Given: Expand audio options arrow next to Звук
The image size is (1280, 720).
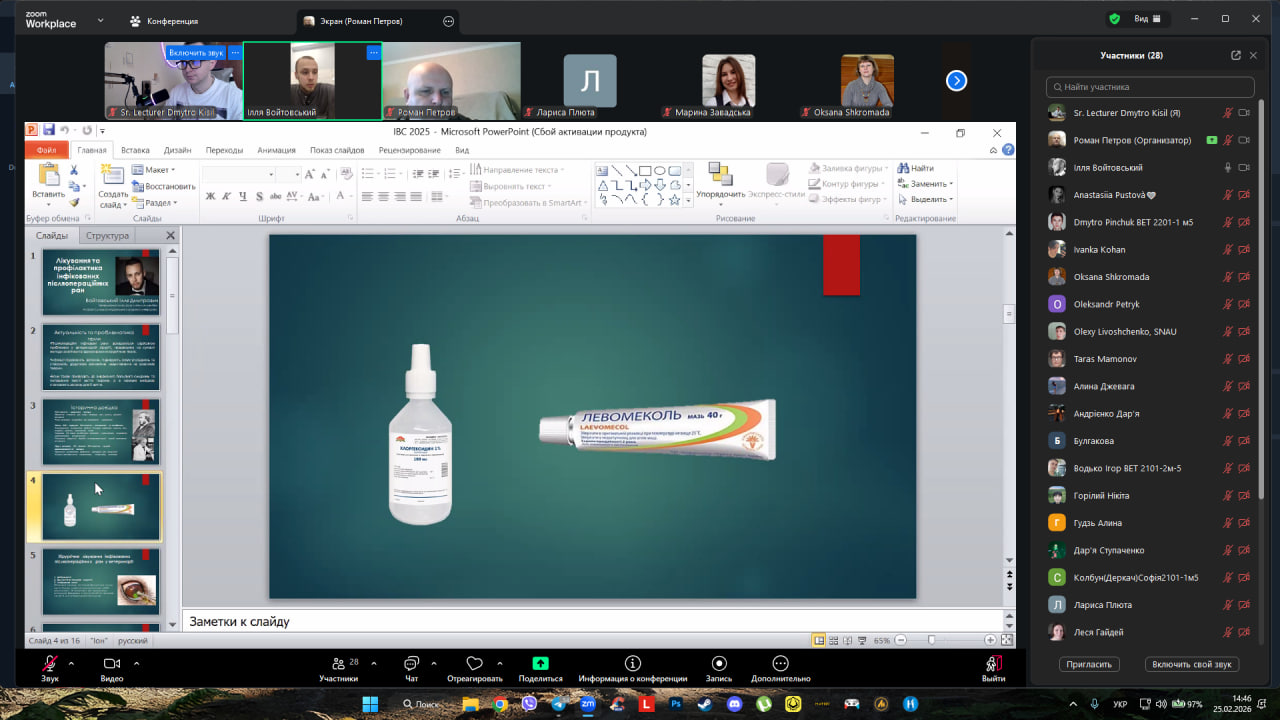Looking at the screenshot, I should [x=71, y=662].
